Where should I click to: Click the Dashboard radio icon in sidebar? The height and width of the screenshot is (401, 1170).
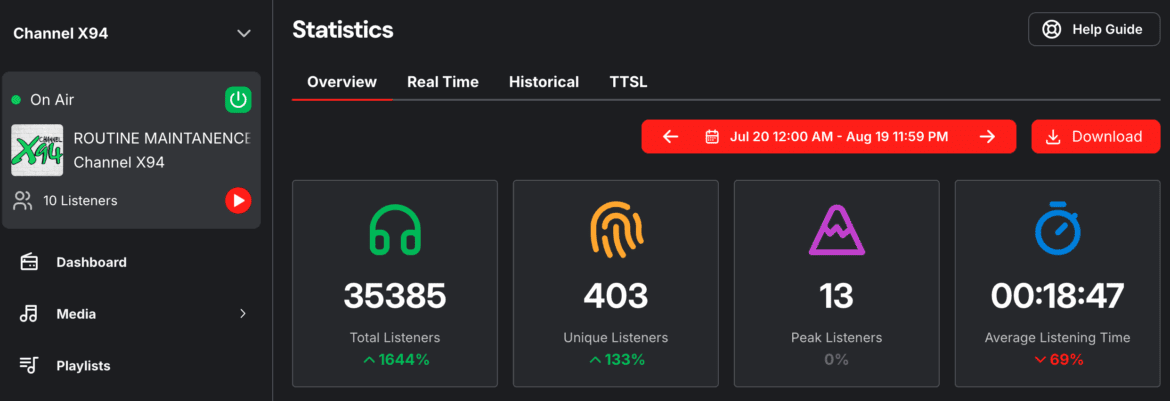pos(29,262)
